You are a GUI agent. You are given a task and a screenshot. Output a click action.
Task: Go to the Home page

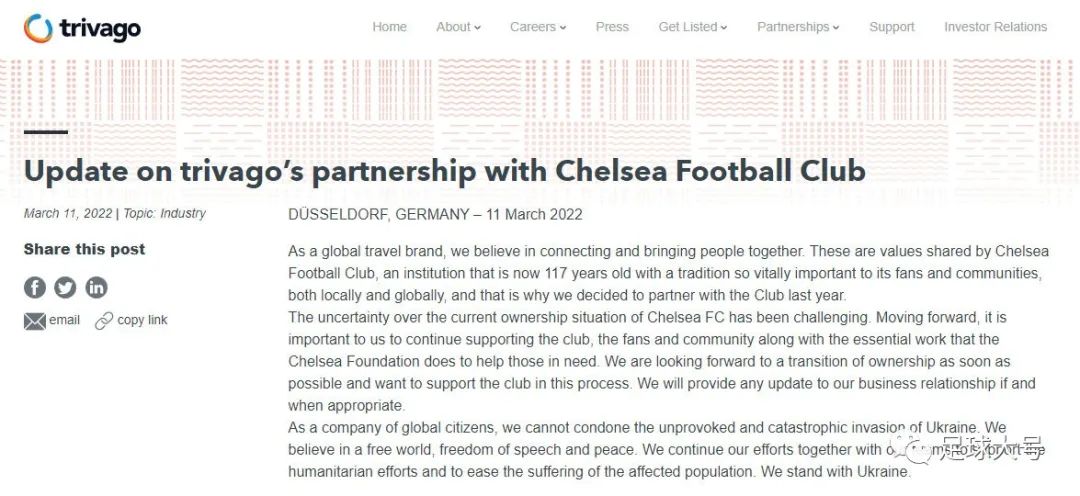389,27
